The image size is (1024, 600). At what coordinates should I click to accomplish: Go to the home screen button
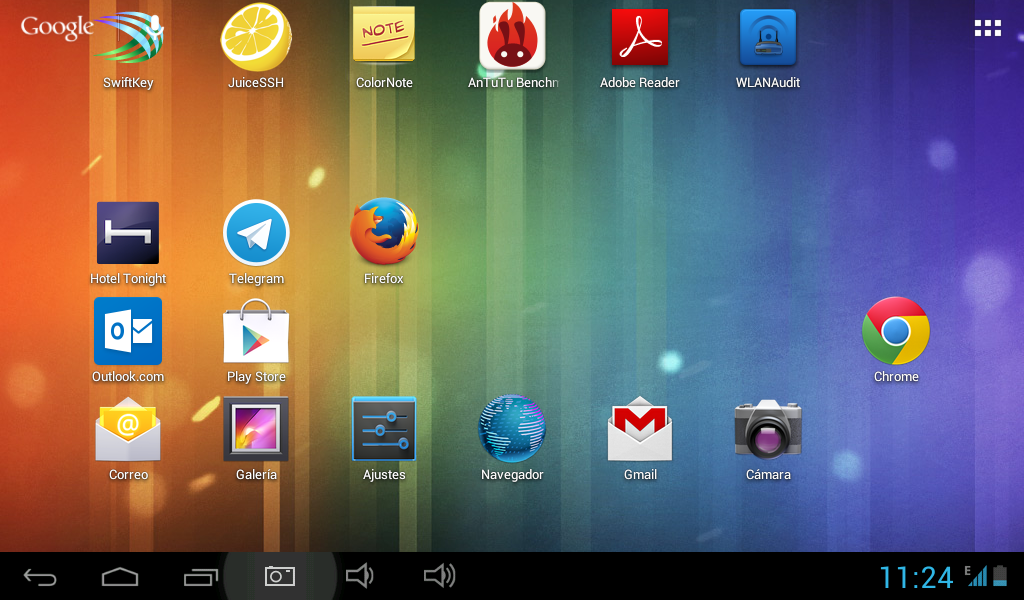click(120, 577)
